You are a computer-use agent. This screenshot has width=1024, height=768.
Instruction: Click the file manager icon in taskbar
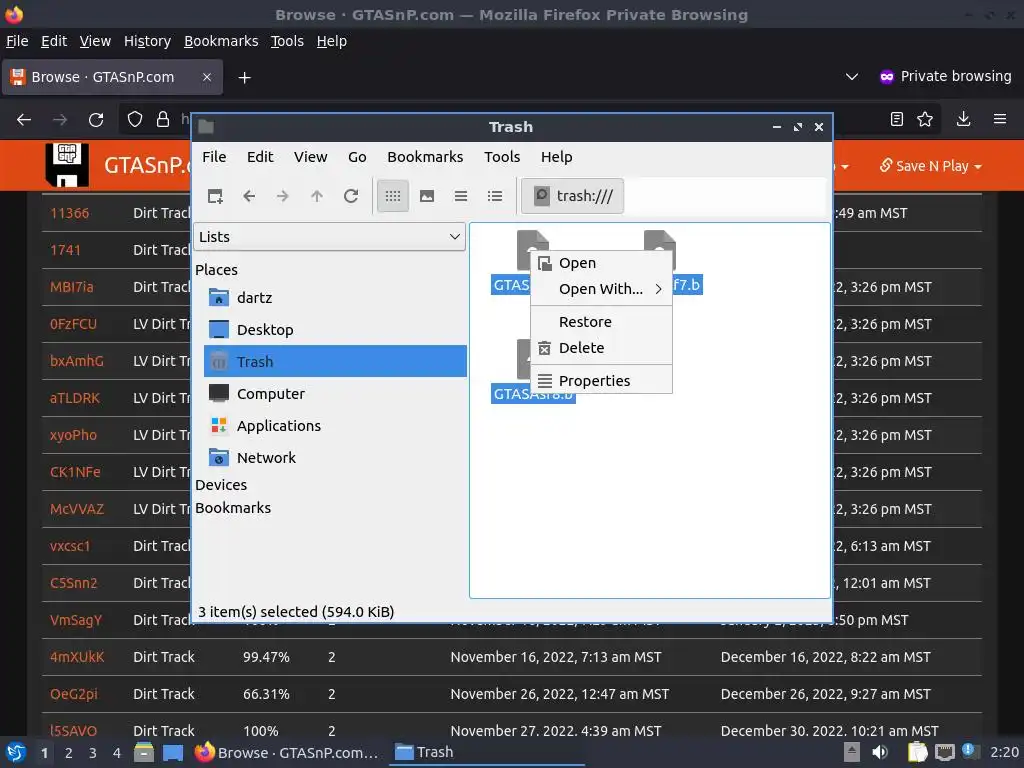click(x=144, y=753)
